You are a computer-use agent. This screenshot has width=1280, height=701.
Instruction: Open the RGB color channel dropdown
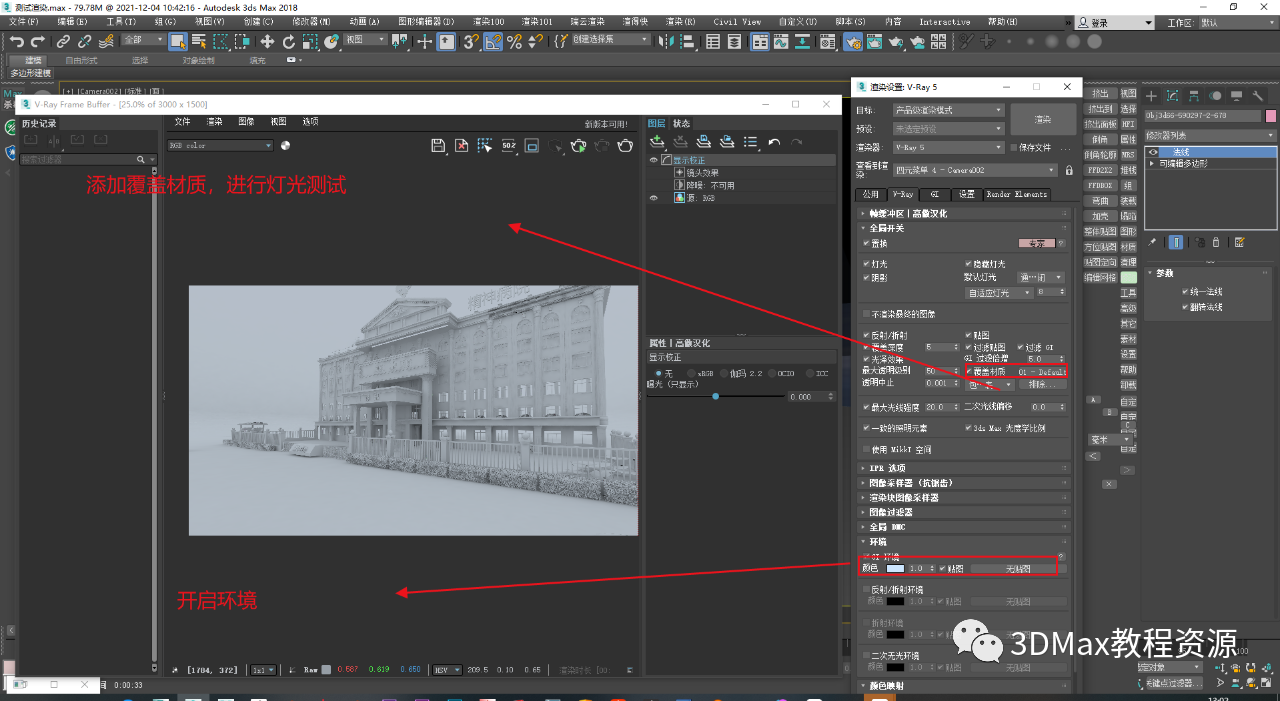pyautogui.click(x=220, y=146)
